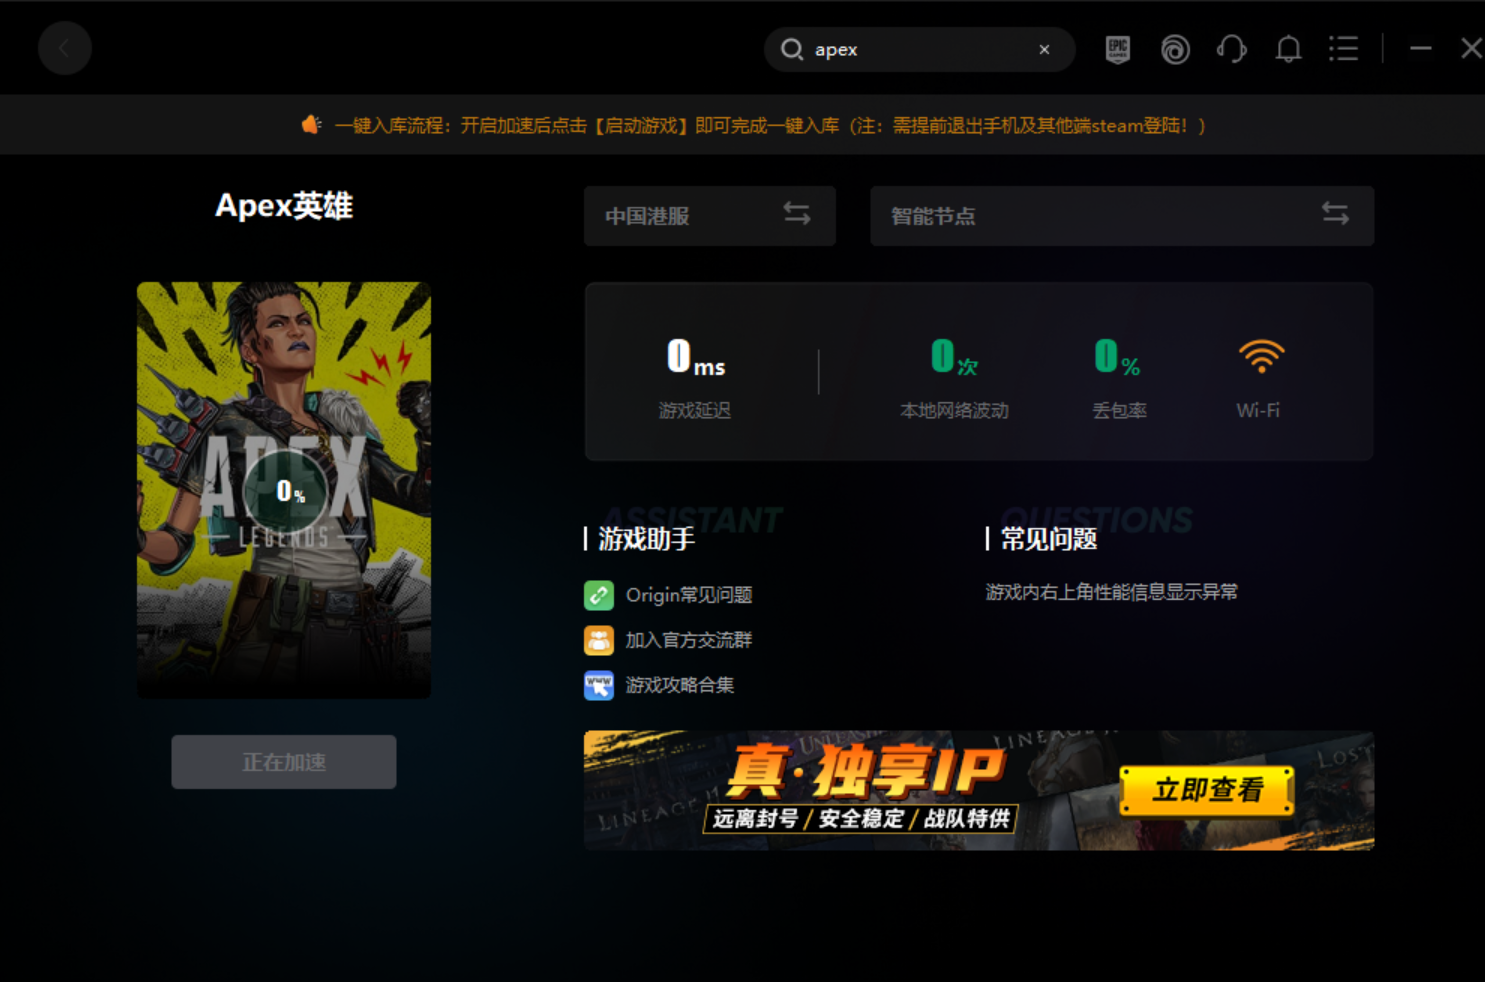Screen dimensions: 1485x982
Task: Click the green Origin link icon
Action: tap(599, 595)
